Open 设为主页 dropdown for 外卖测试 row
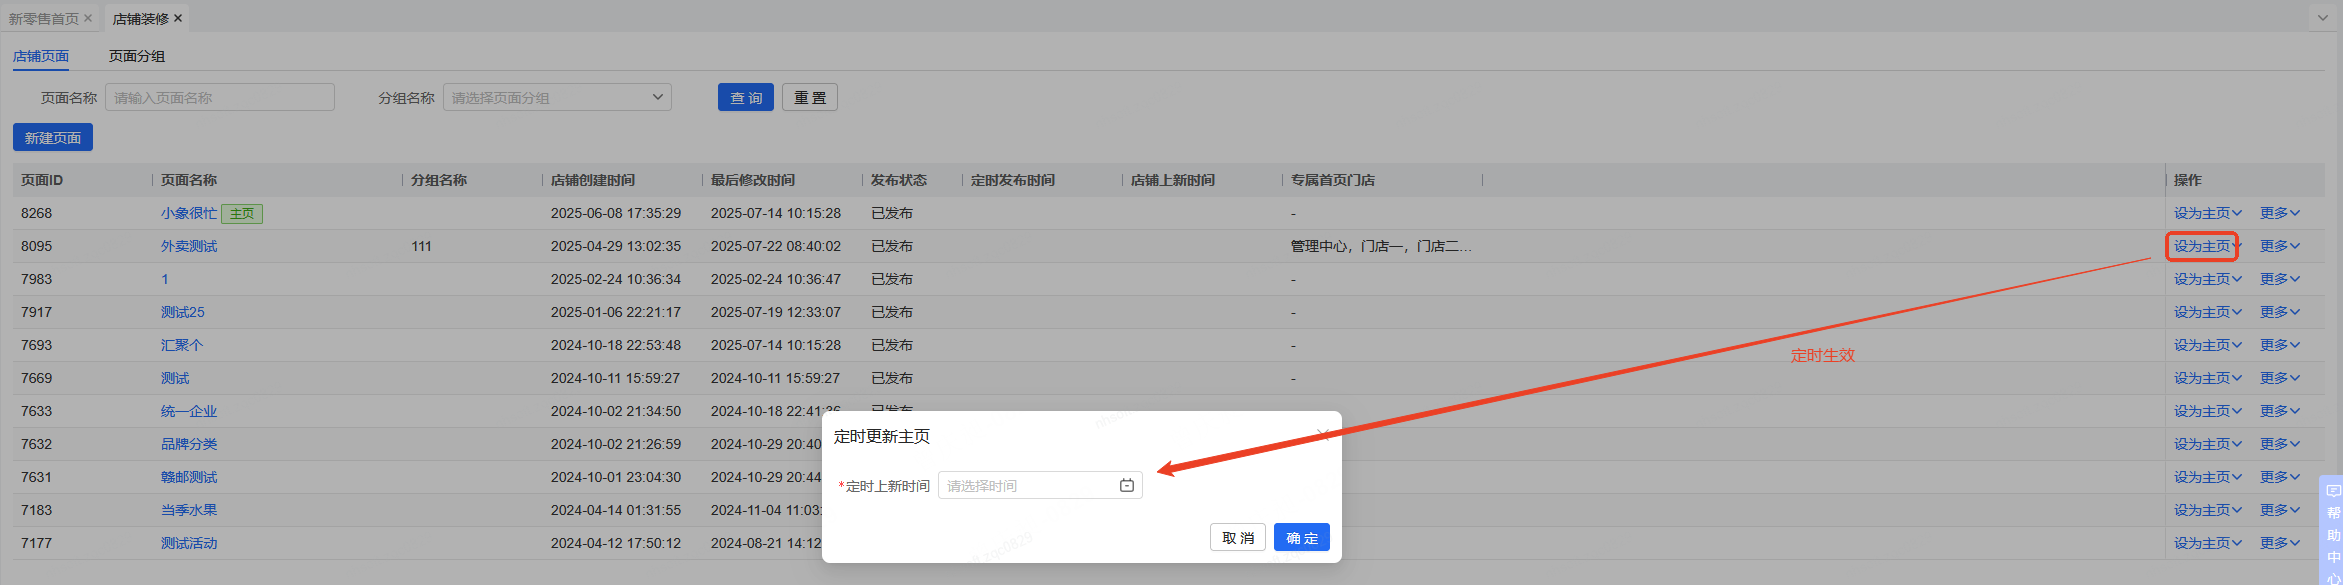 (x=2208, y=246)
